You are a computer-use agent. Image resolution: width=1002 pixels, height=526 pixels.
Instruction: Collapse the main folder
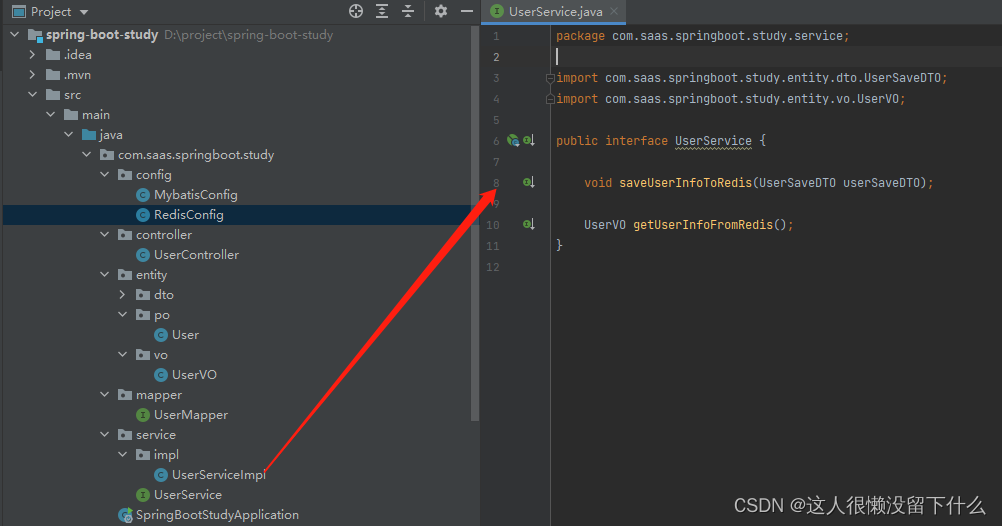pos(50,114)
